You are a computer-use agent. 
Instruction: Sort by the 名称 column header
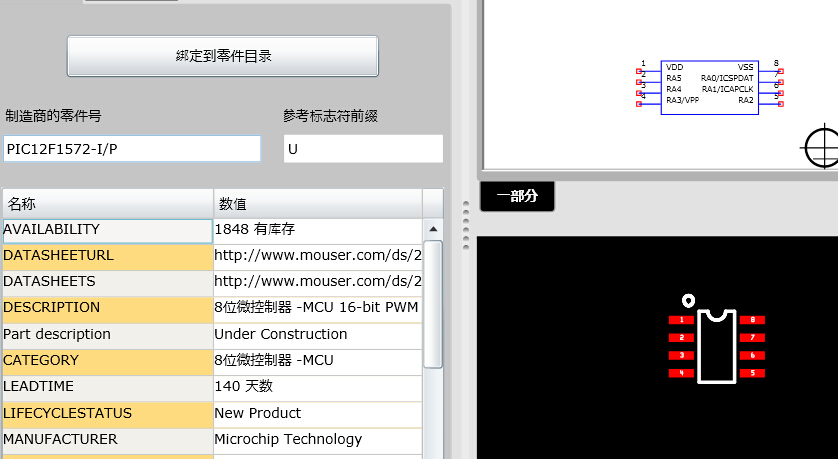click(108, 204)
